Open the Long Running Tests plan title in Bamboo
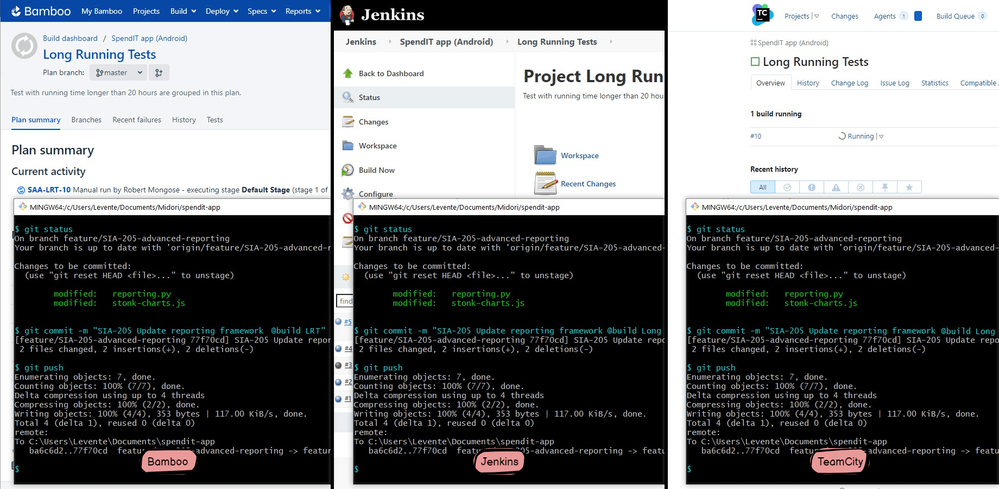This screenshot has width=999, height=489. pos(99,55)
